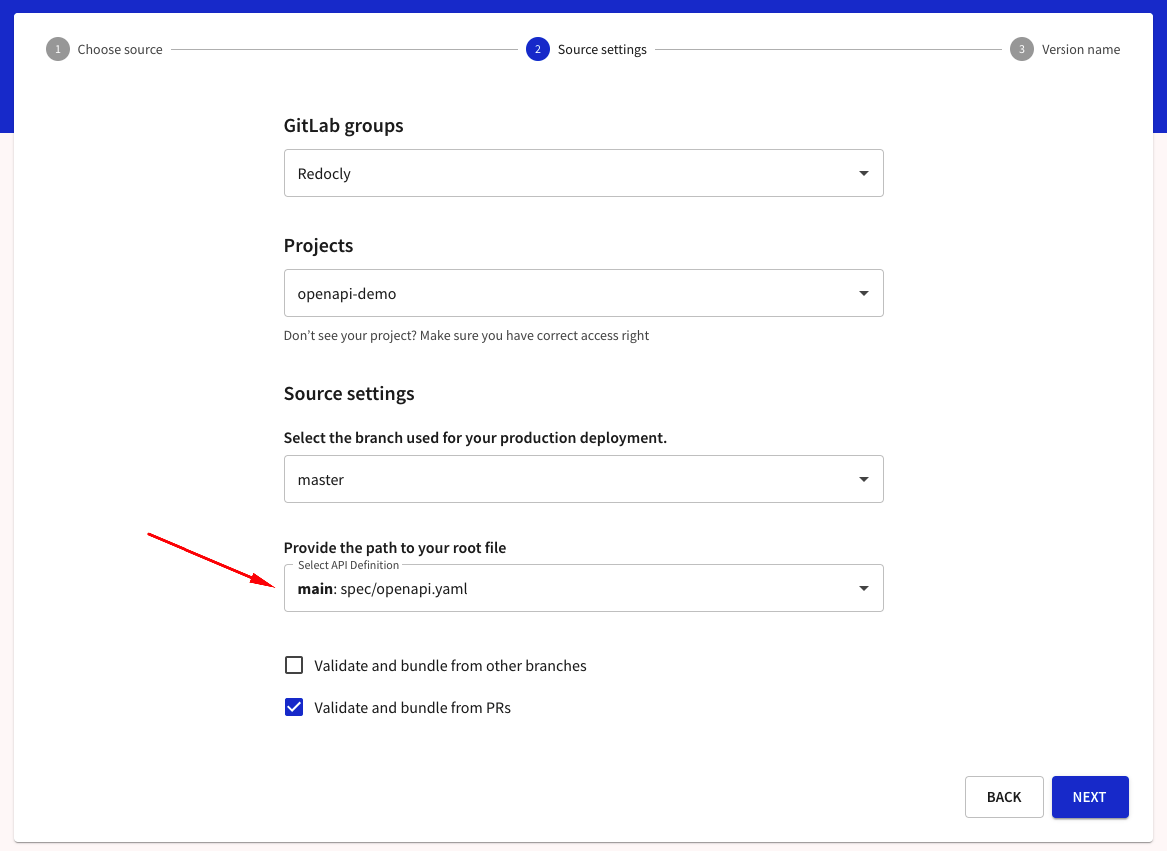1167x851 pixels.
Task: Click the step 2 circle icon
Action: coord(537,49)
